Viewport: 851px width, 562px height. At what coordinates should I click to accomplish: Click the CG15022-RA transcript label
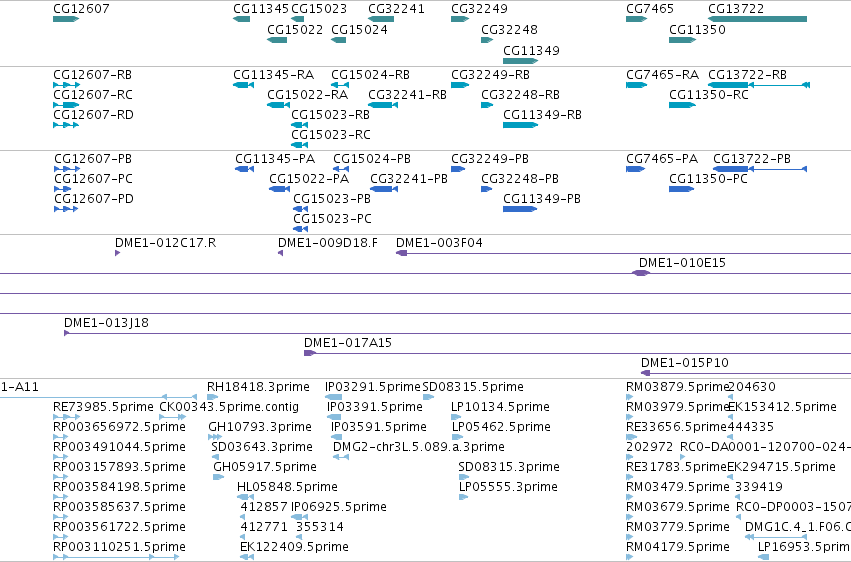click(307, 94)
